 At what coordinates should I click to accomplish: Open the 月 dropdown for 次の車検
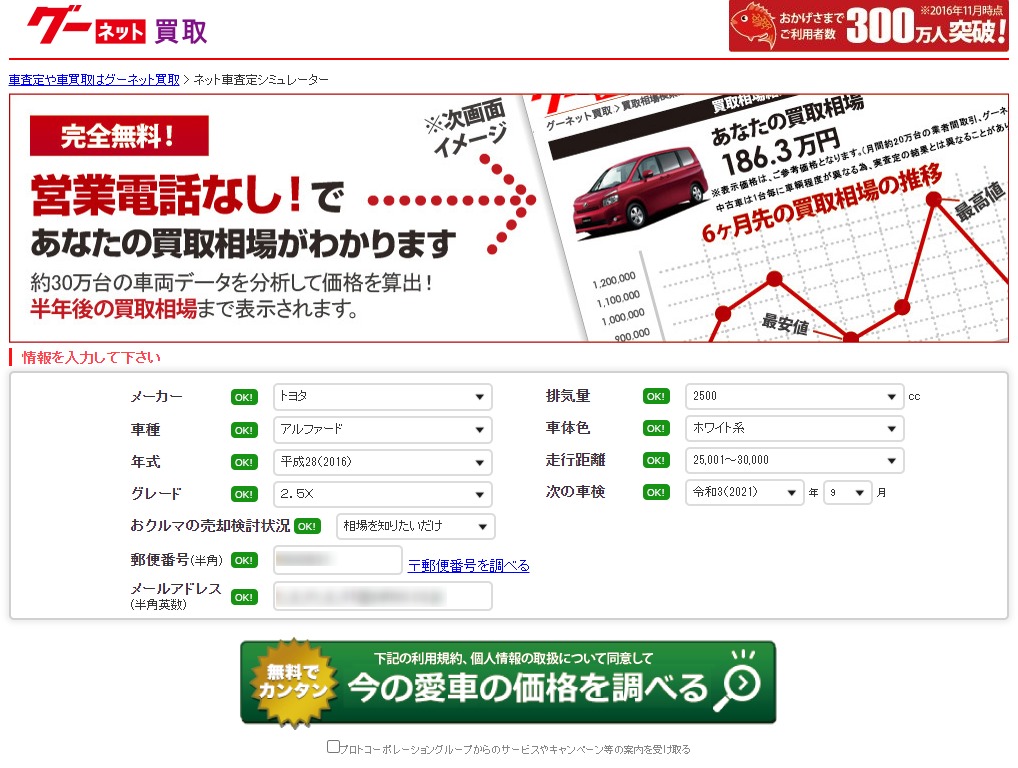tap(846, 492)
